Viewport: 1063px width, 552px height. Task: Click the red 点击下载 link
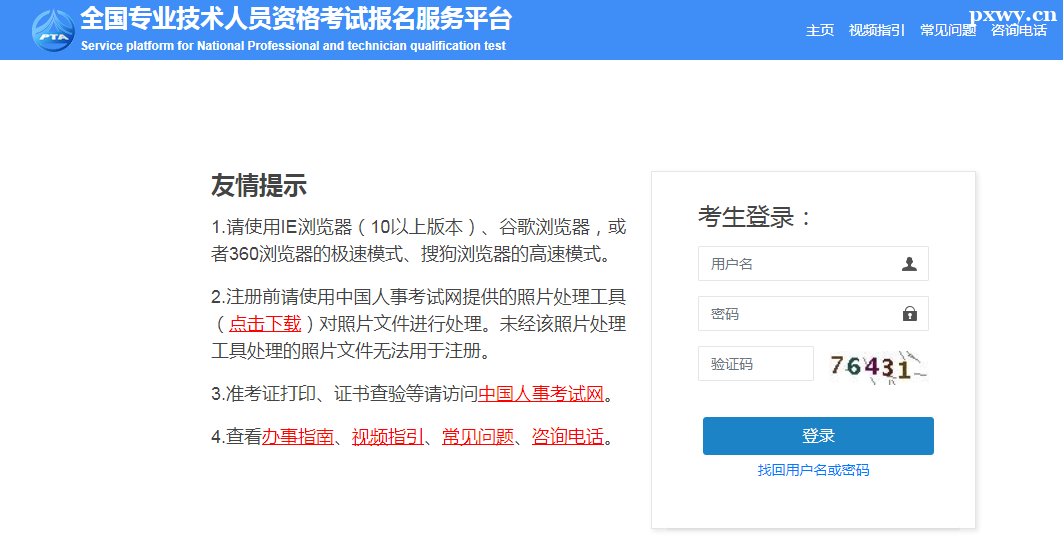click(x=265, y=324)
